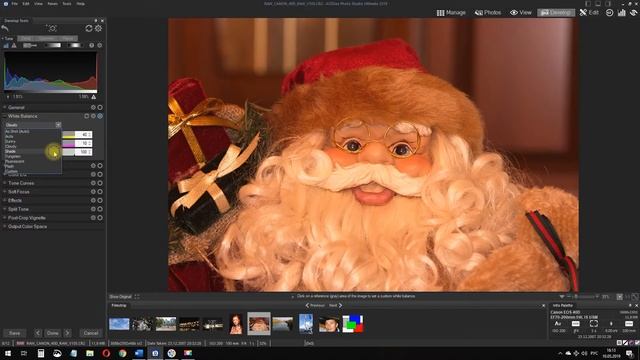Go to previous image arrow beside Done
This screenshot has height=360, width=640.
(x=38, y=333)
